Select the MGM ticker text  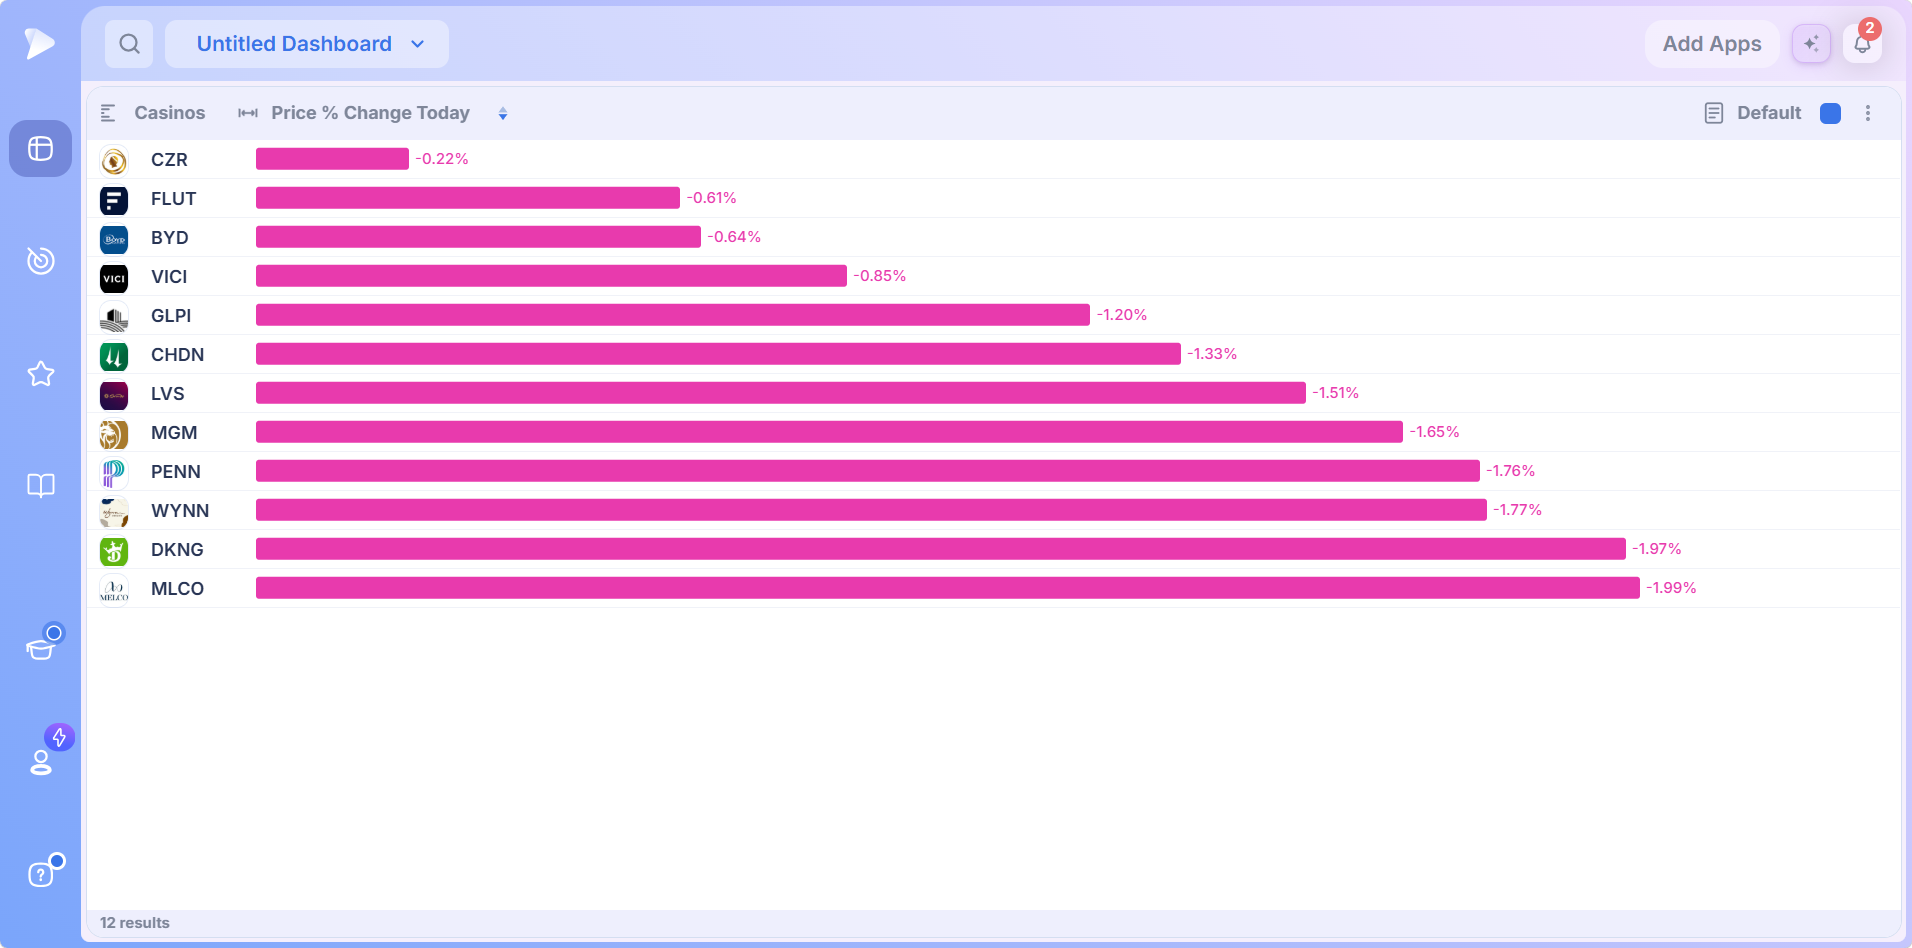(174, 433)
